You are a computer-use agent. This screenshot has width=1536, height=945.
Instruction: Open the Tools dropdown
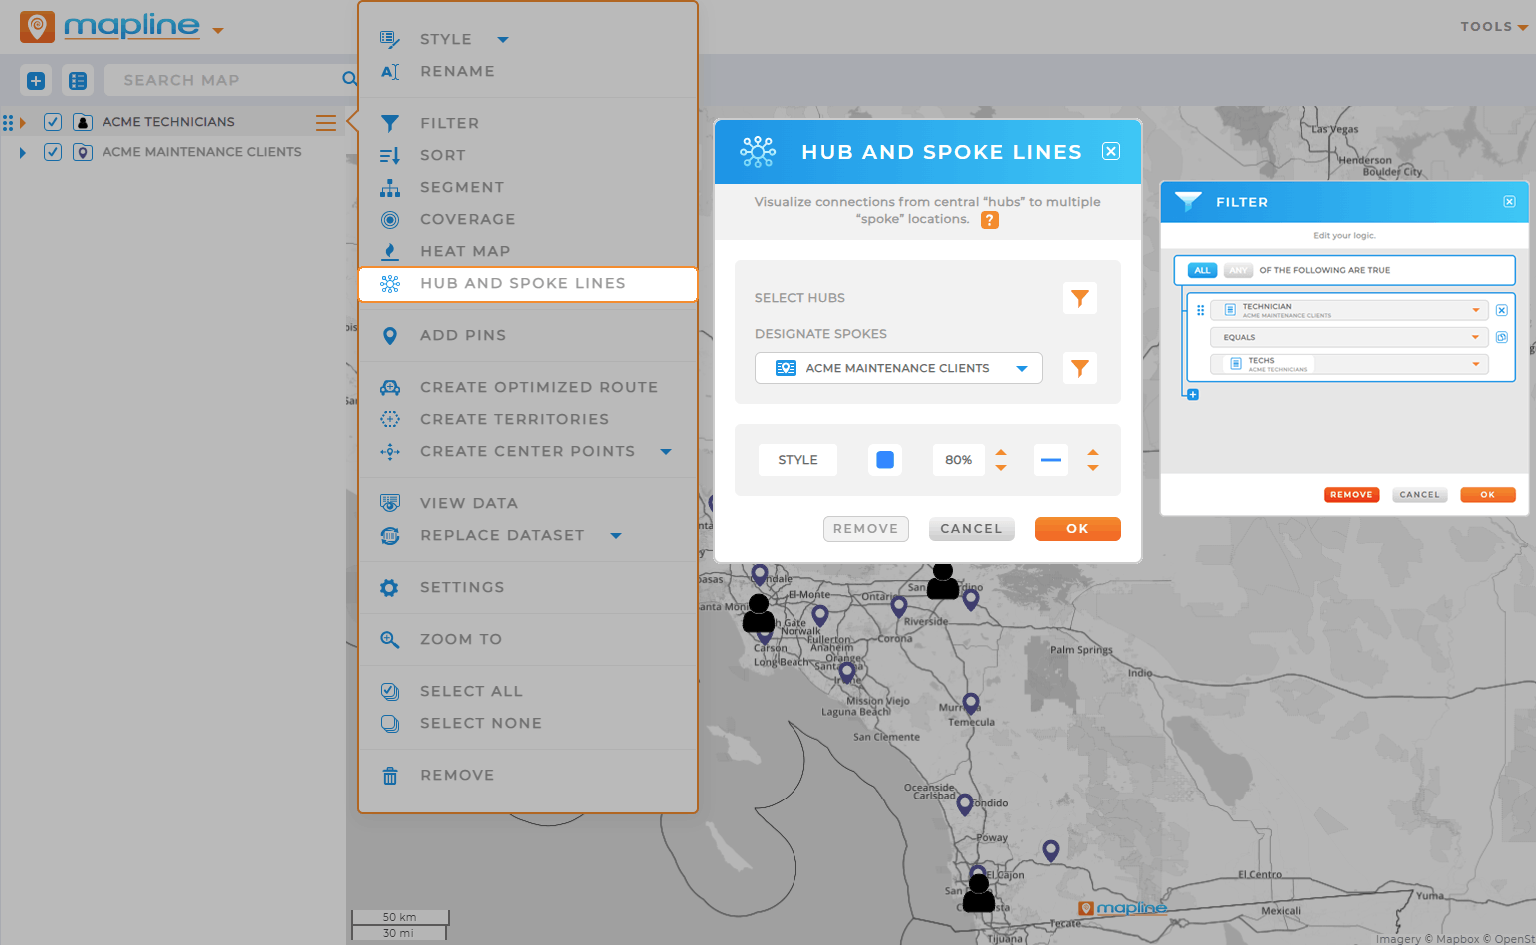(x=1494, y=27)
